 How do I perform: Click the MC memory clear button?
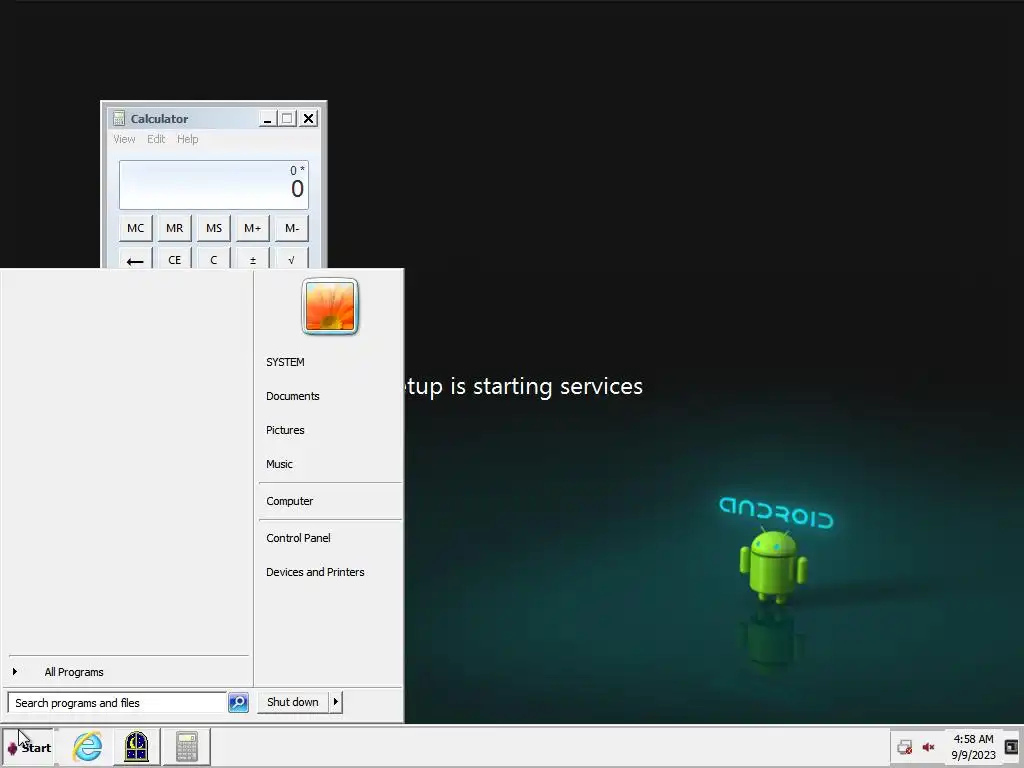click(136, 228)
